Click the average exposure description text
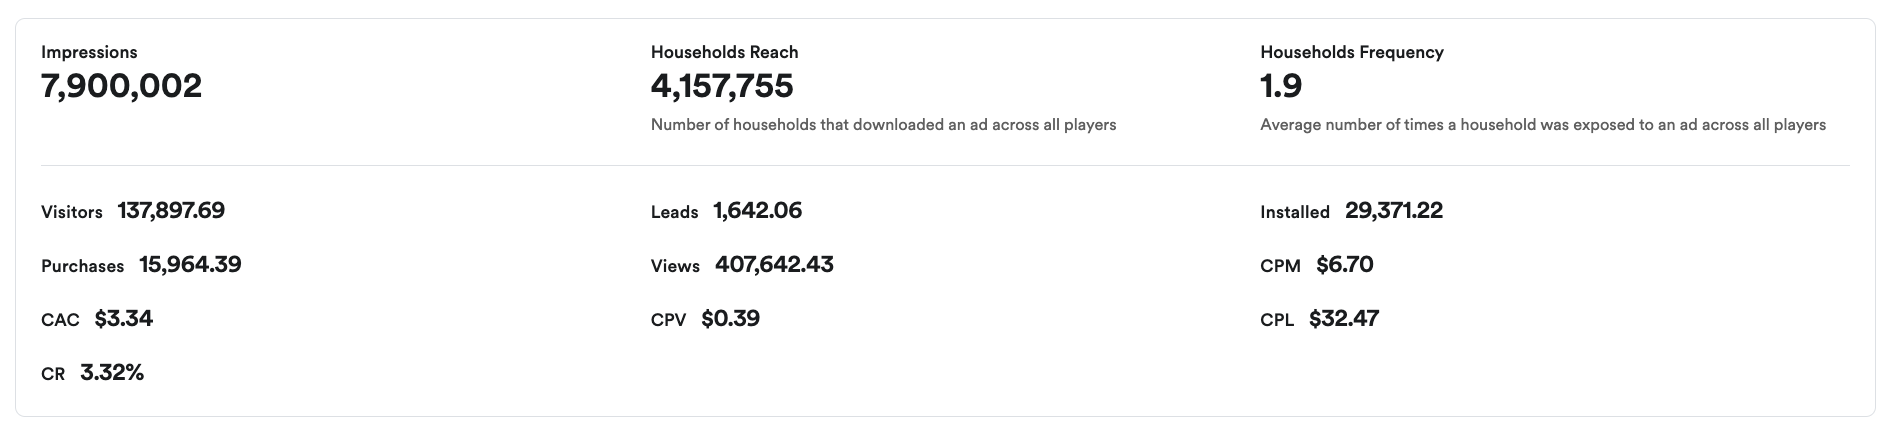The image size is (1893, 436). [1543, 125]
